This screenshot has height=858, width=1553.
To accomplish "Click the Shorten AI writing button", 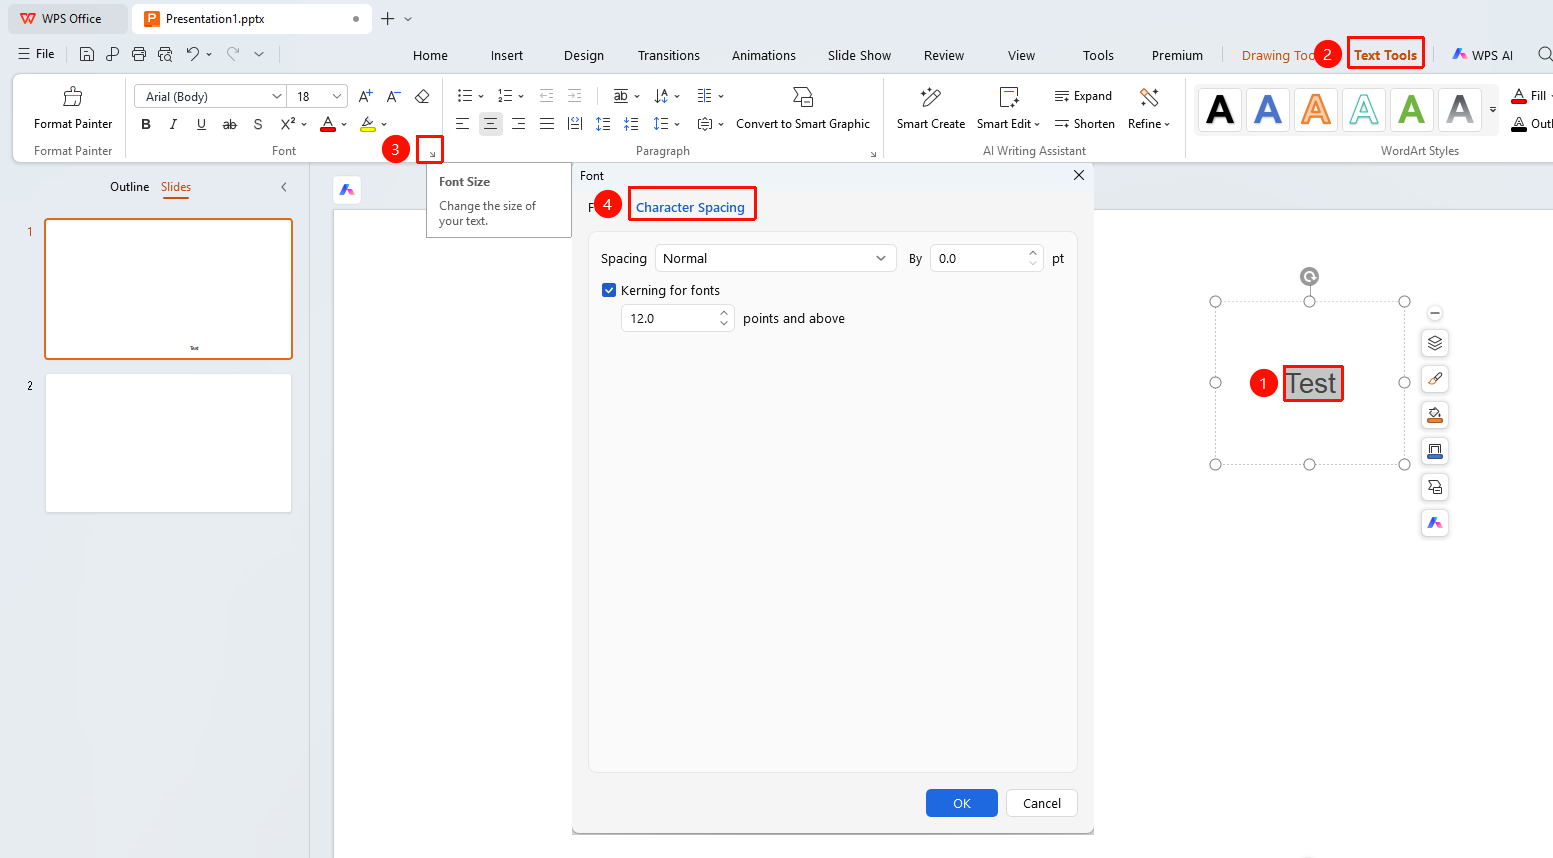I will [x=1084, y=124].
